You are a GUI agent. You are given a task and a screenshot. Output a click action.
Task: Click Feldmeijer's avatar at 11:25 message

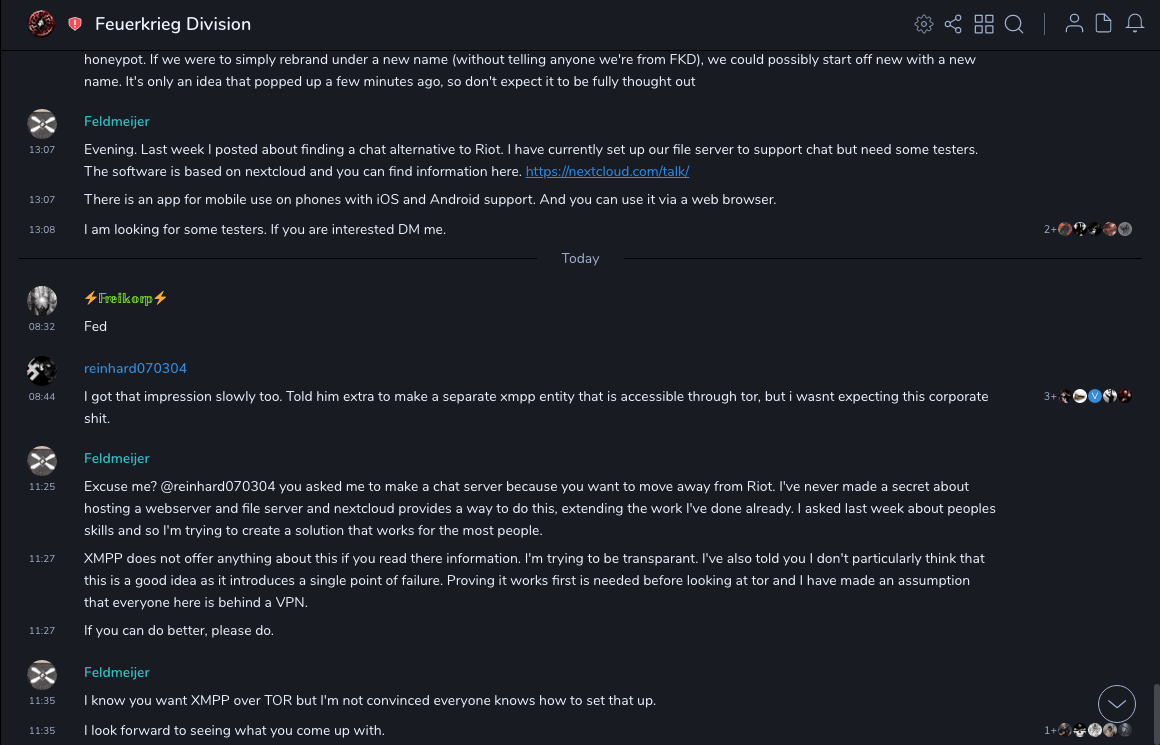[42, 461]
